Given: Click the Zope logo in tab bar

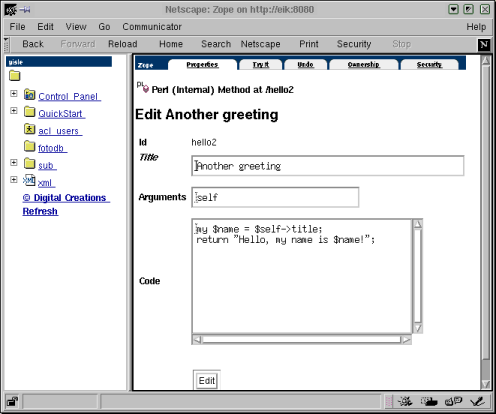Looking at the screenshot, I should click(146, 65).
